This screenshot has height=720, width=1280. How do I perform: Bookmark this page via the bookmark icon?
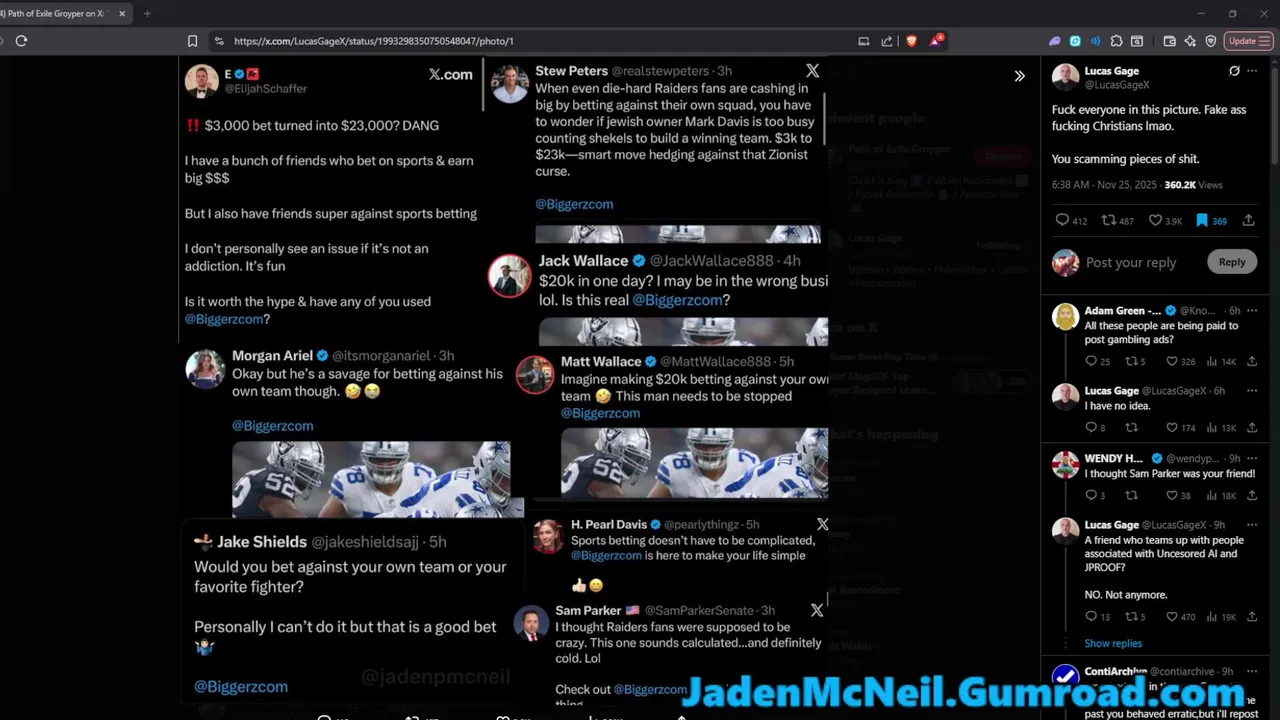[x=192, y=41]
